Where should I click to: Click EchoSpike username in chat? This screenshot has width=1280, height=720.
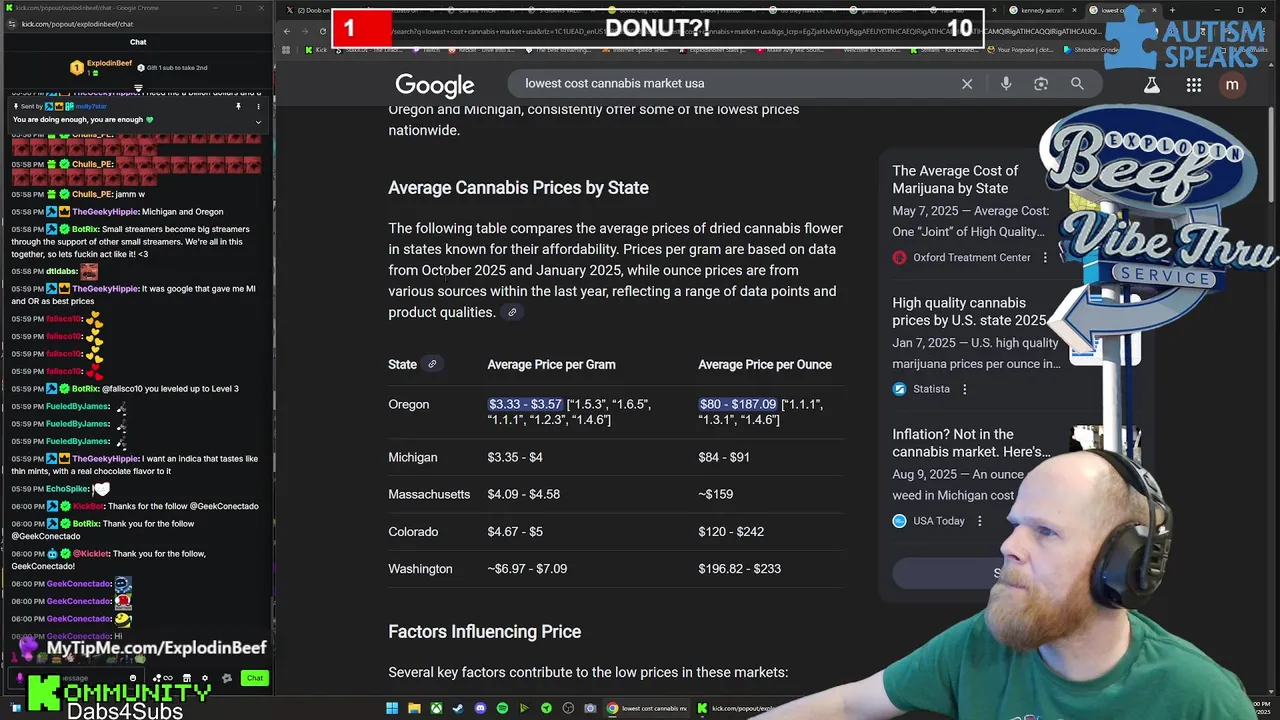(67, 489)
